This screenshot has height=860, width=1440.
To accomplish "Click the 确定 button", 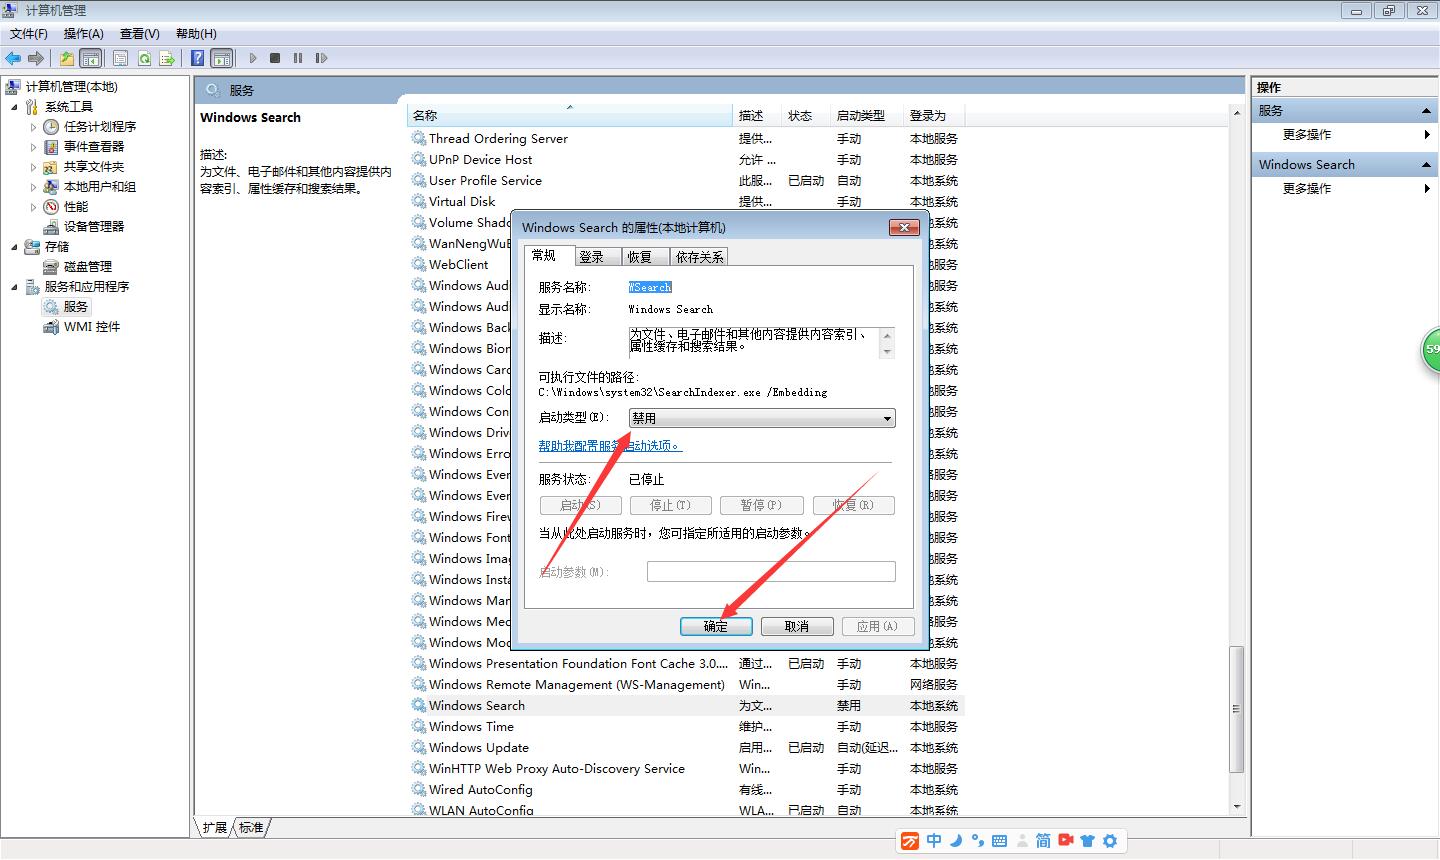I will tap(716, 626).
